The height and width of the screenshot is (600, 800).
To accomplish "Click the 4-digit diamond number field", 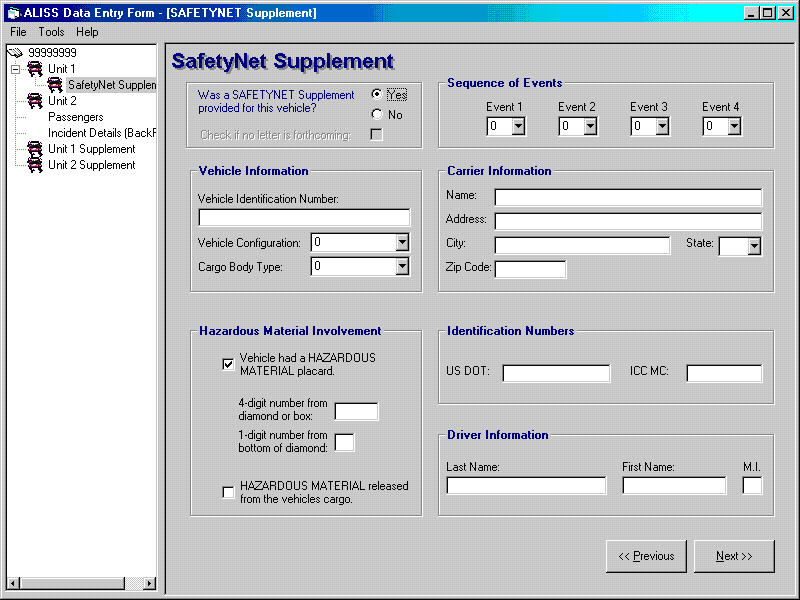I will tap(356, 411).
